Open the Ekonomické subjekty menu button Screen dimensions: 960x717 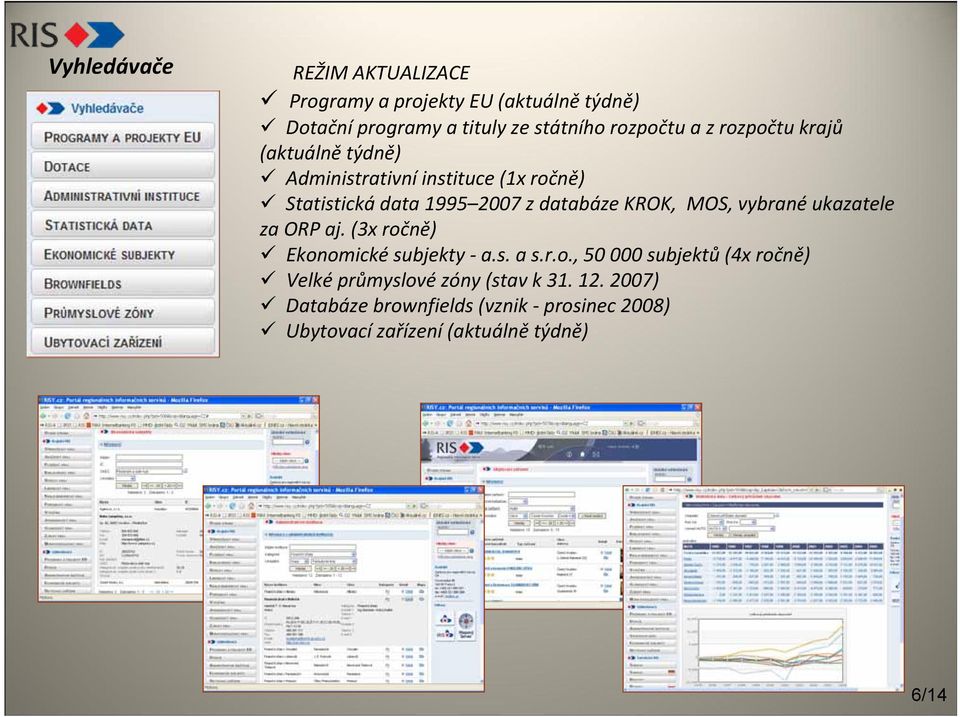tap(123, 254)
